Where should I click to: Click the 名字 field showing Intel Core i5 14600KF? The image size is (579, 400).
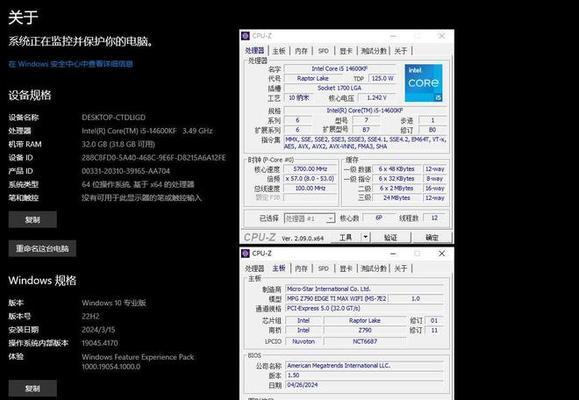click(x=340, y=69)
